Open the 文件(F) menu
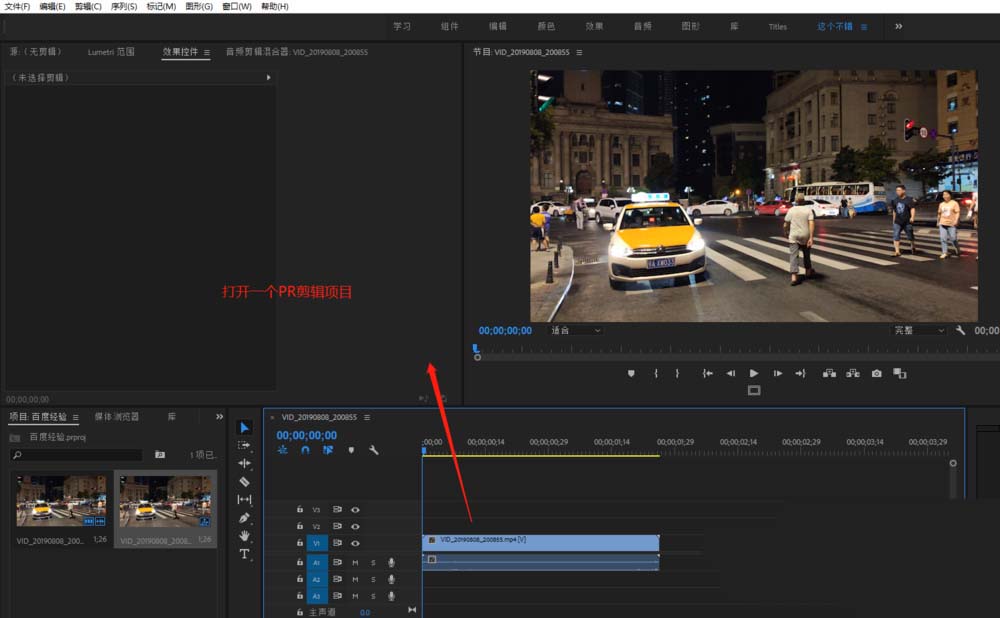Viewport: 1000px width, 618px height. click(15, 6)
